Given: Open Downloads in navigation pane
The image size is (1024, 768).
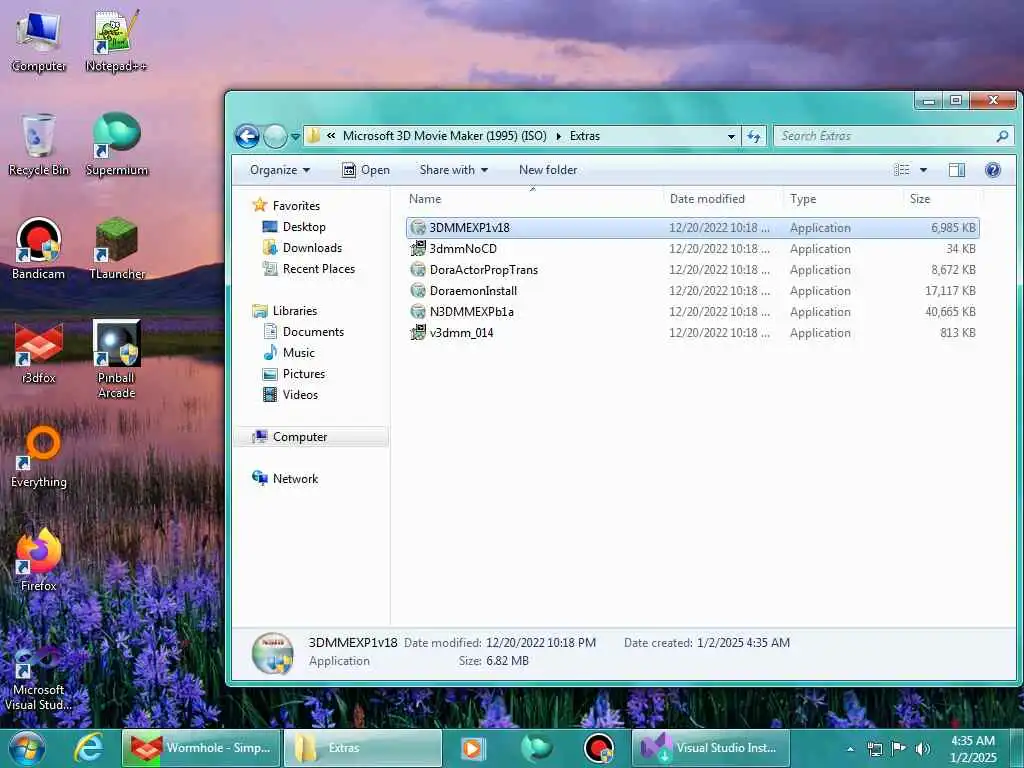Looking at the screenshot, I should 312,248.
